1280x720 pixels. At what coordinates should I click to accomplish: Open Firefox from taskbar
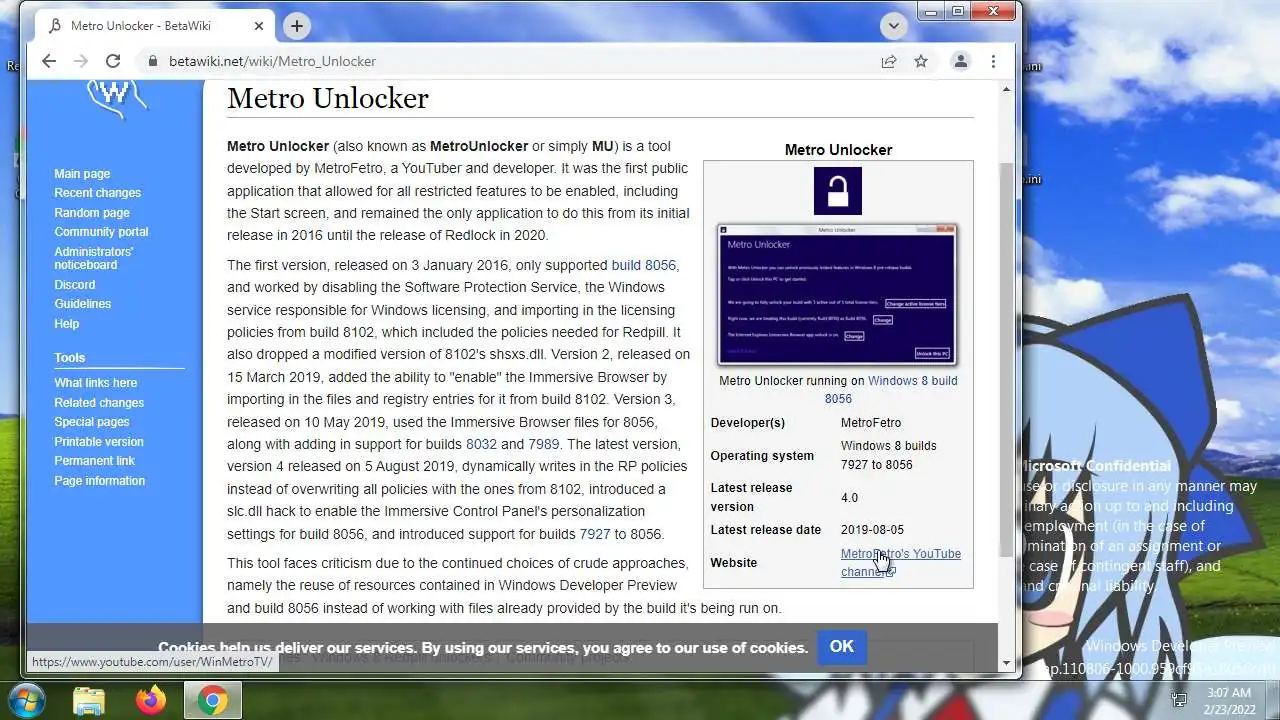click(x=151, y=701)
